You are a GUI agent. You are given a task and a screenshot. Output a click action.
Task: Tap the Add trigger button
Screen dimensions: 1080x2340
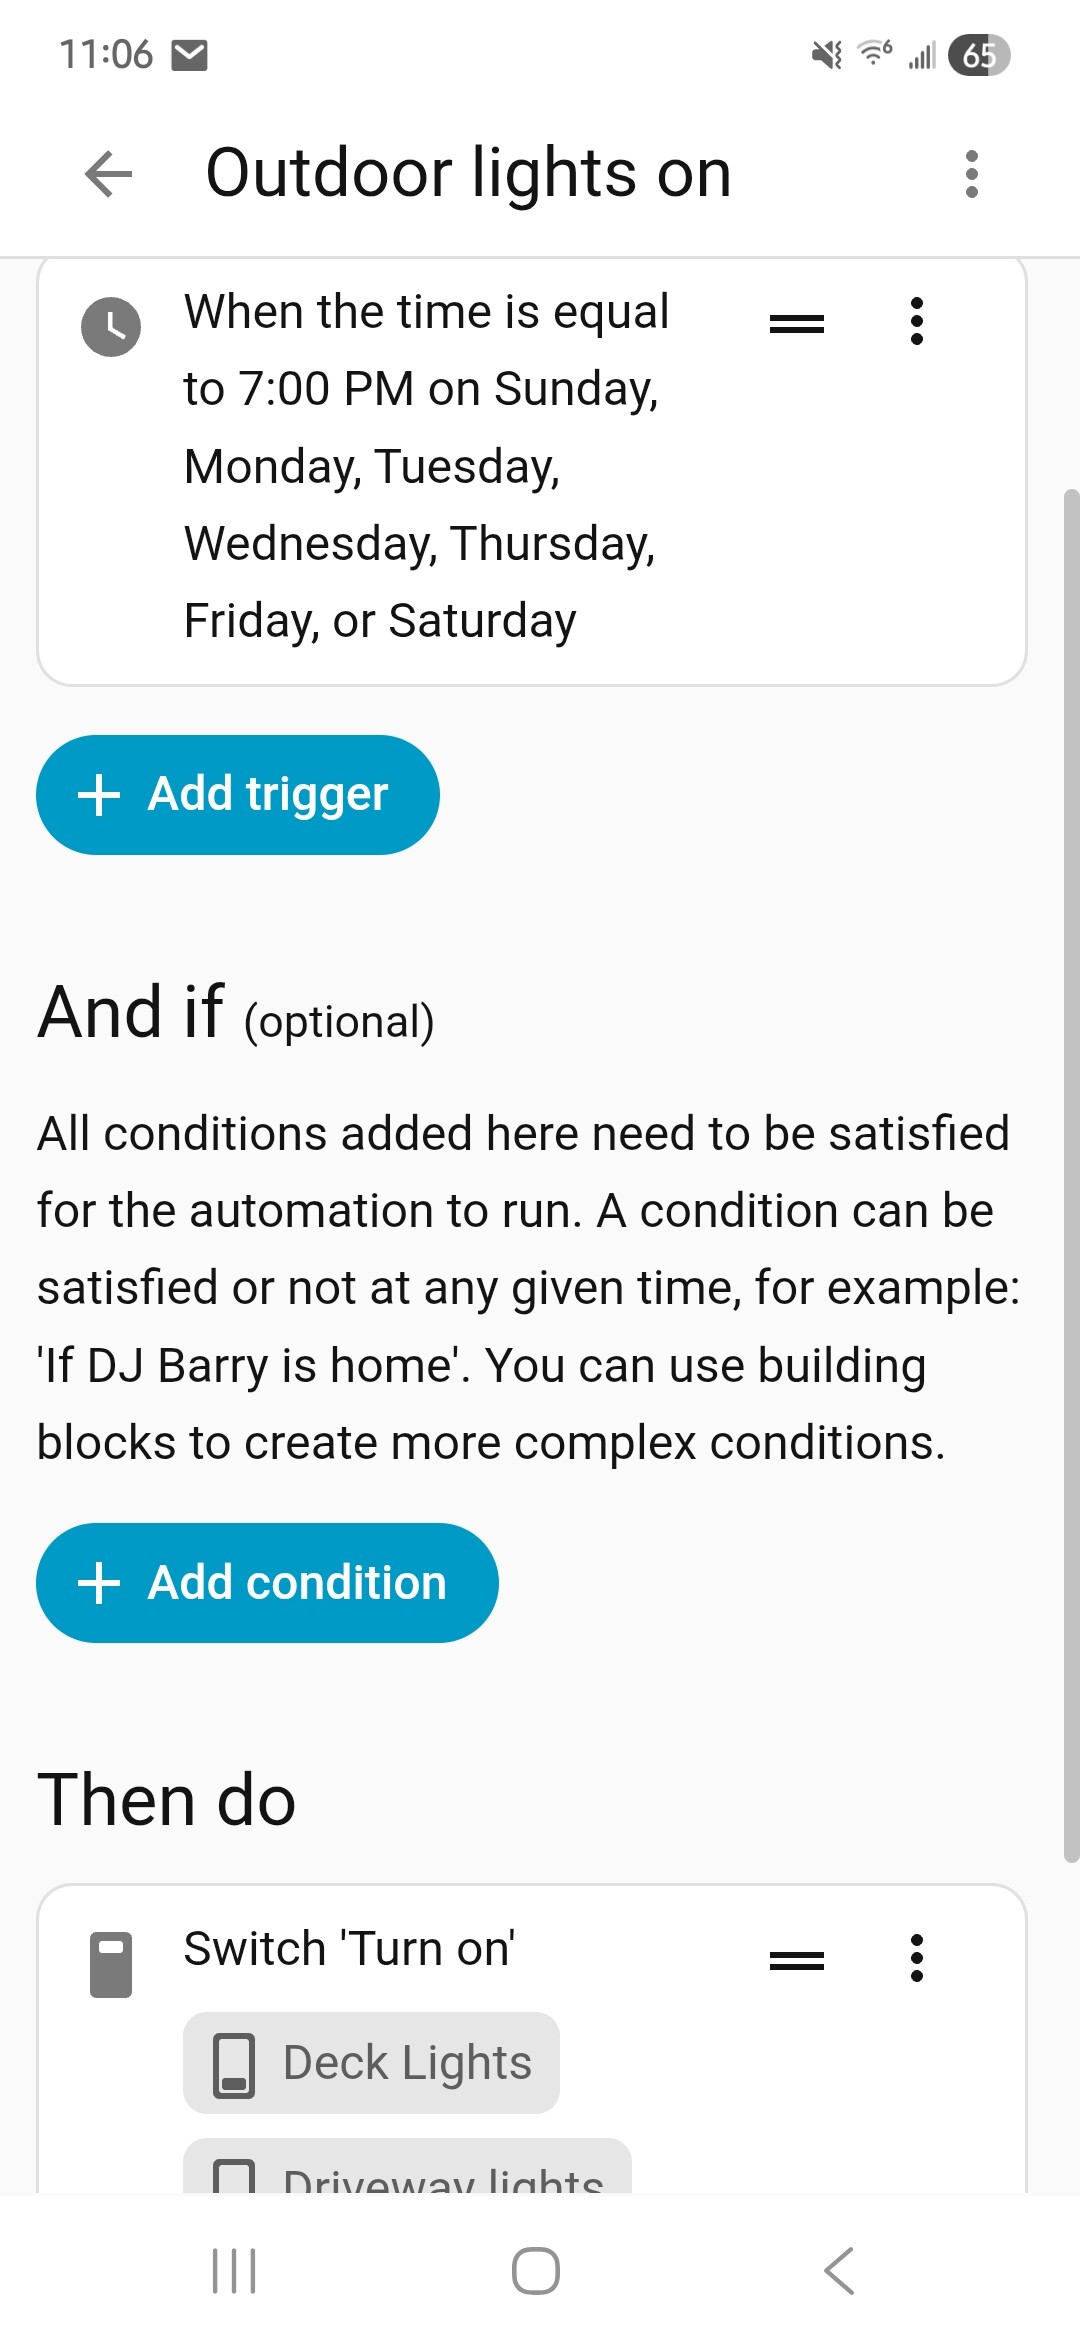coord(238,795)
